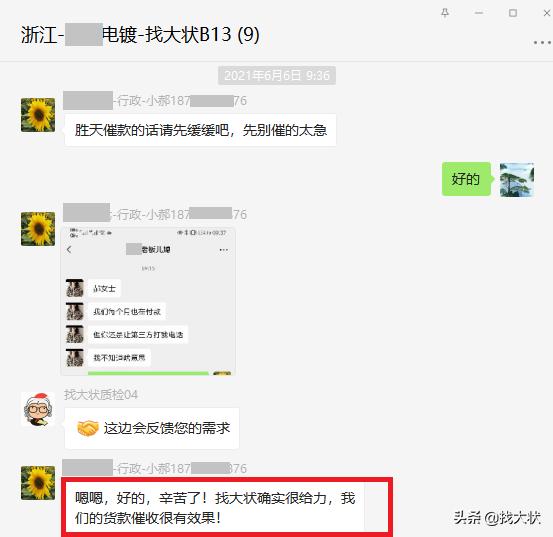This screenshot has width=553, height=537.
Task: Click the timestamp 2021年6月6日 9:36
Action: pos(277,75)
